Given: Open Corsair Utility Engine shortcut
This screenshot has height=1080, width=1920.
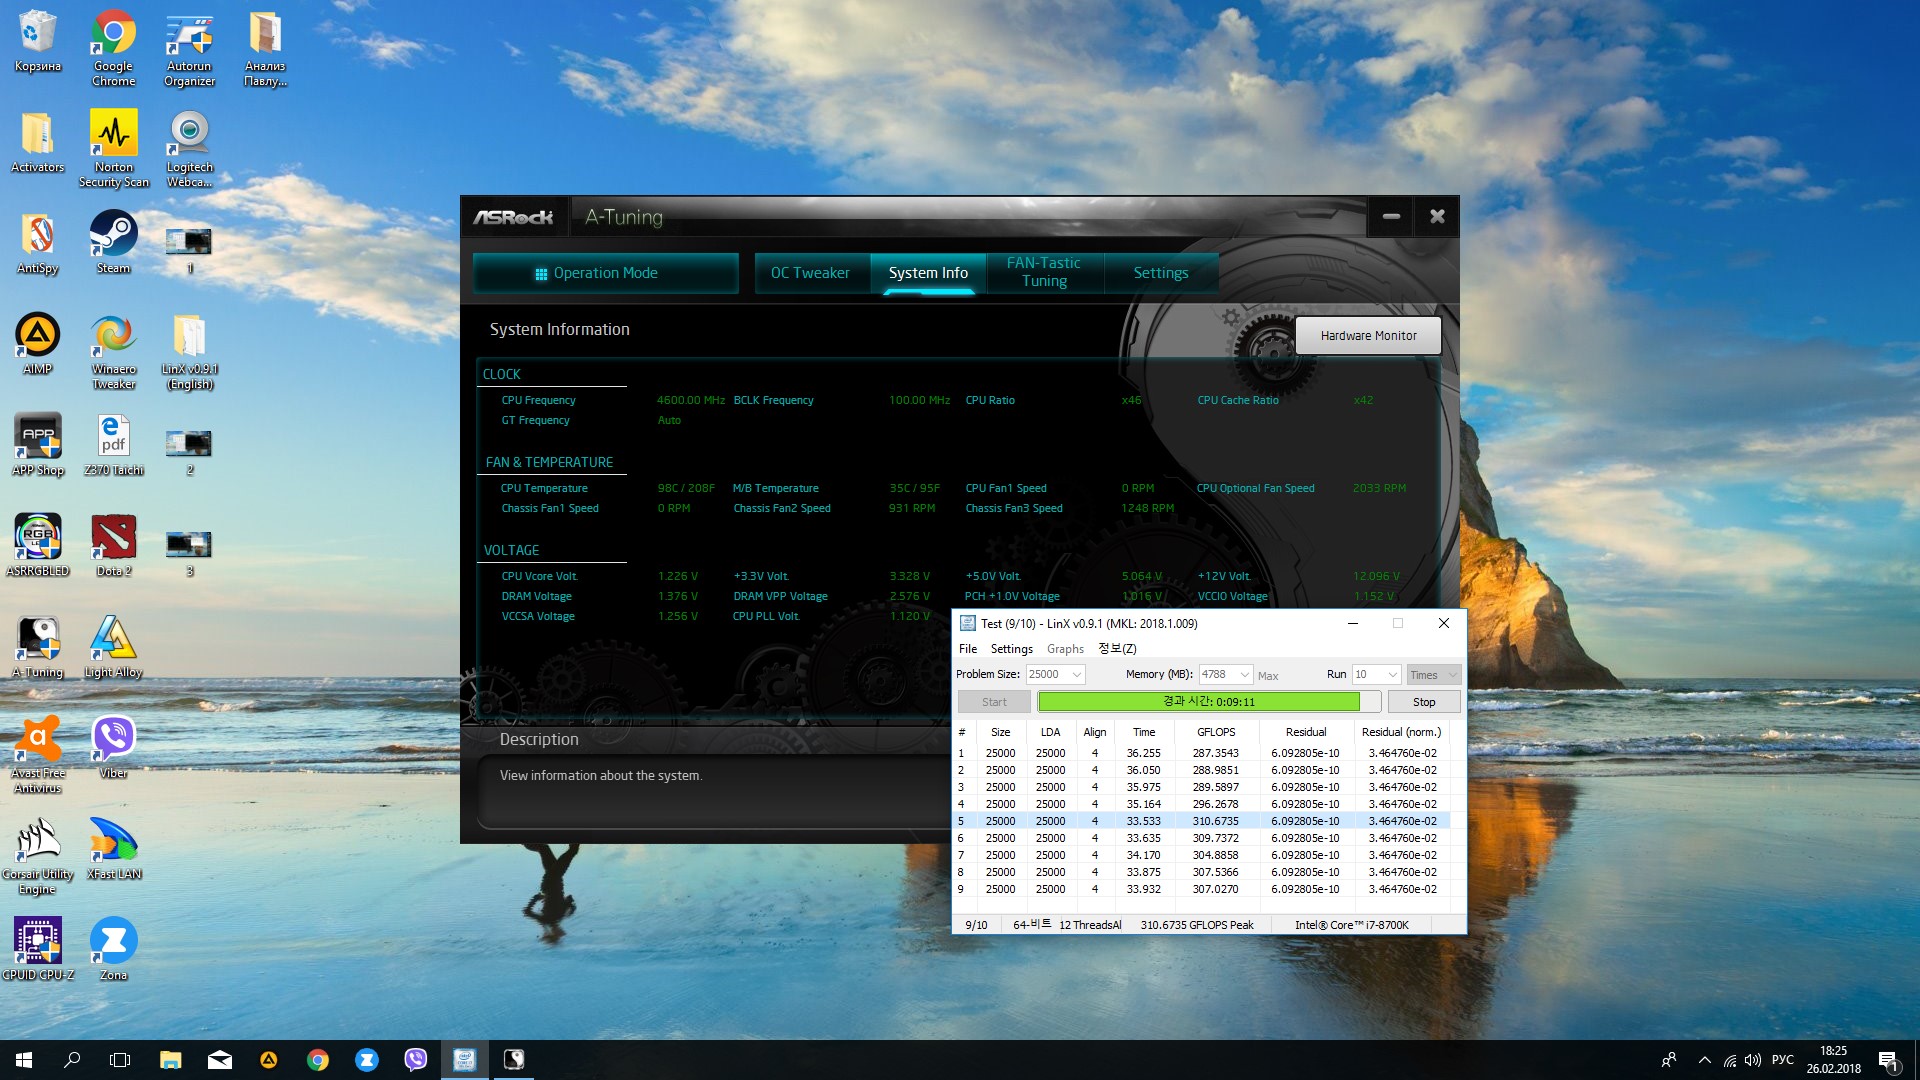Looking at the screenshot, I should 38,842.
